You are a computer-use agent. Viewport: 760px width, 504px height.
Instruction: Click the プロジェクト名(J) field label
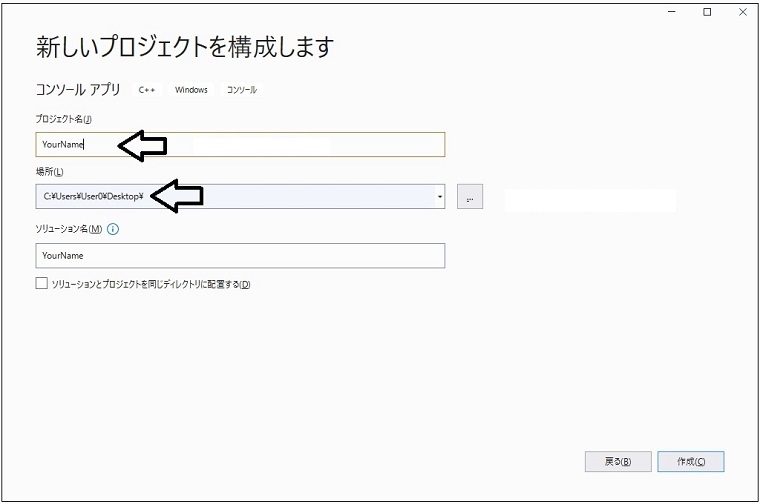[62, 119]
